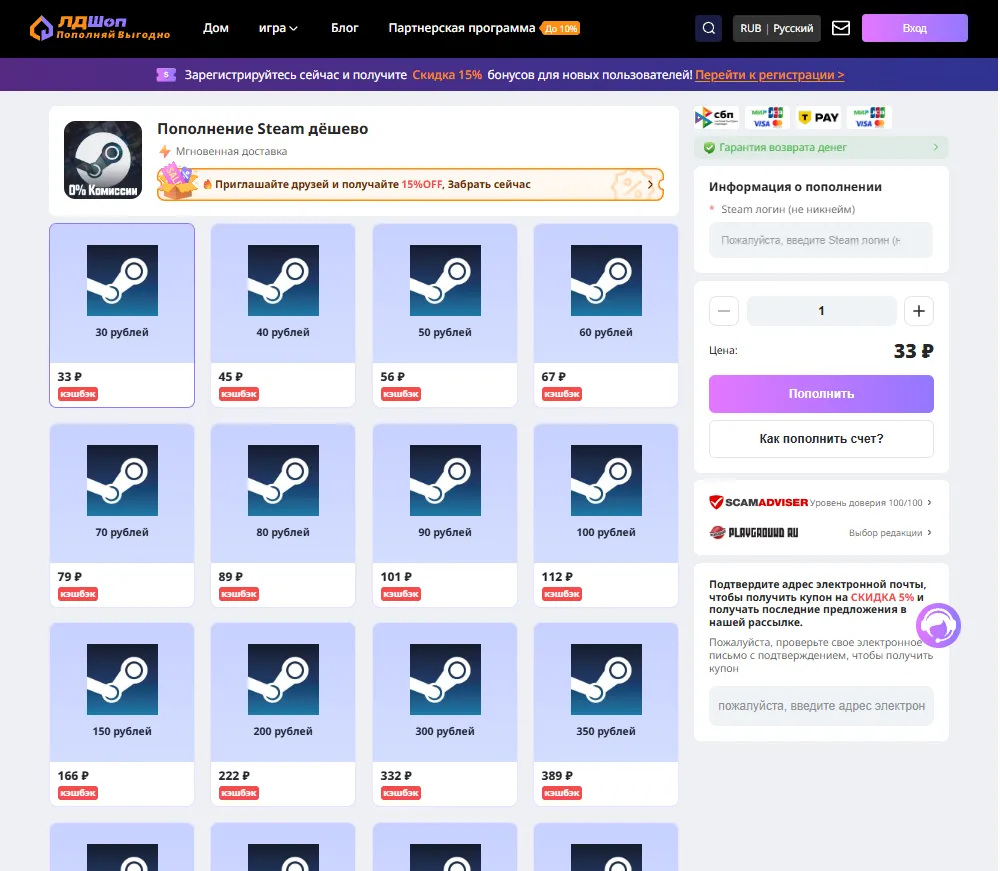Click the T PAY payment icon
The width and height of the screenshot is (1000, 871).
tap(819, 117)
